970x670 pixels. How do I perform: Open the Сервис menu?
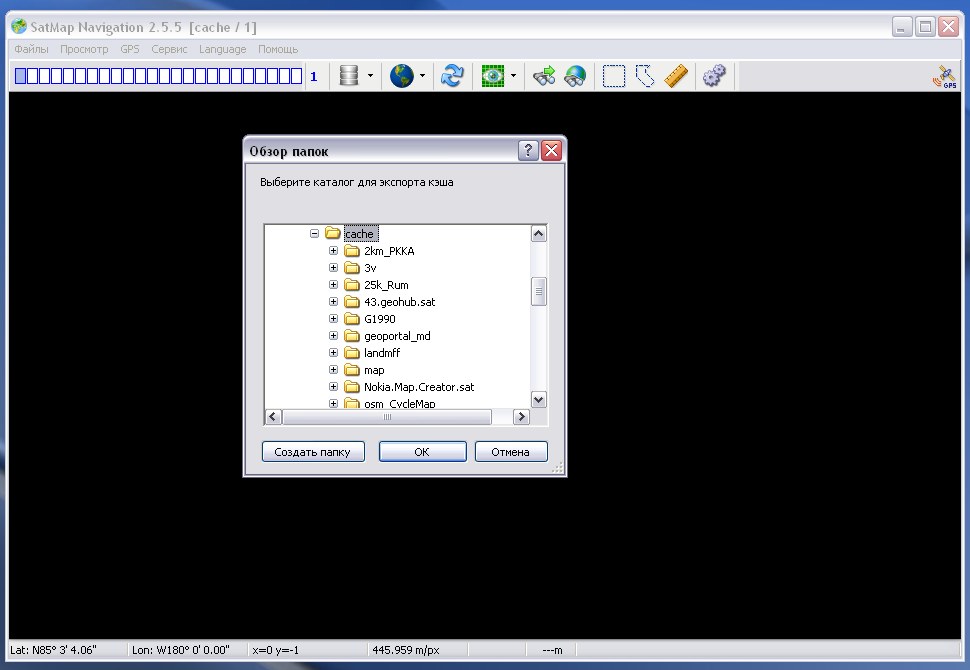pos(169,49)
